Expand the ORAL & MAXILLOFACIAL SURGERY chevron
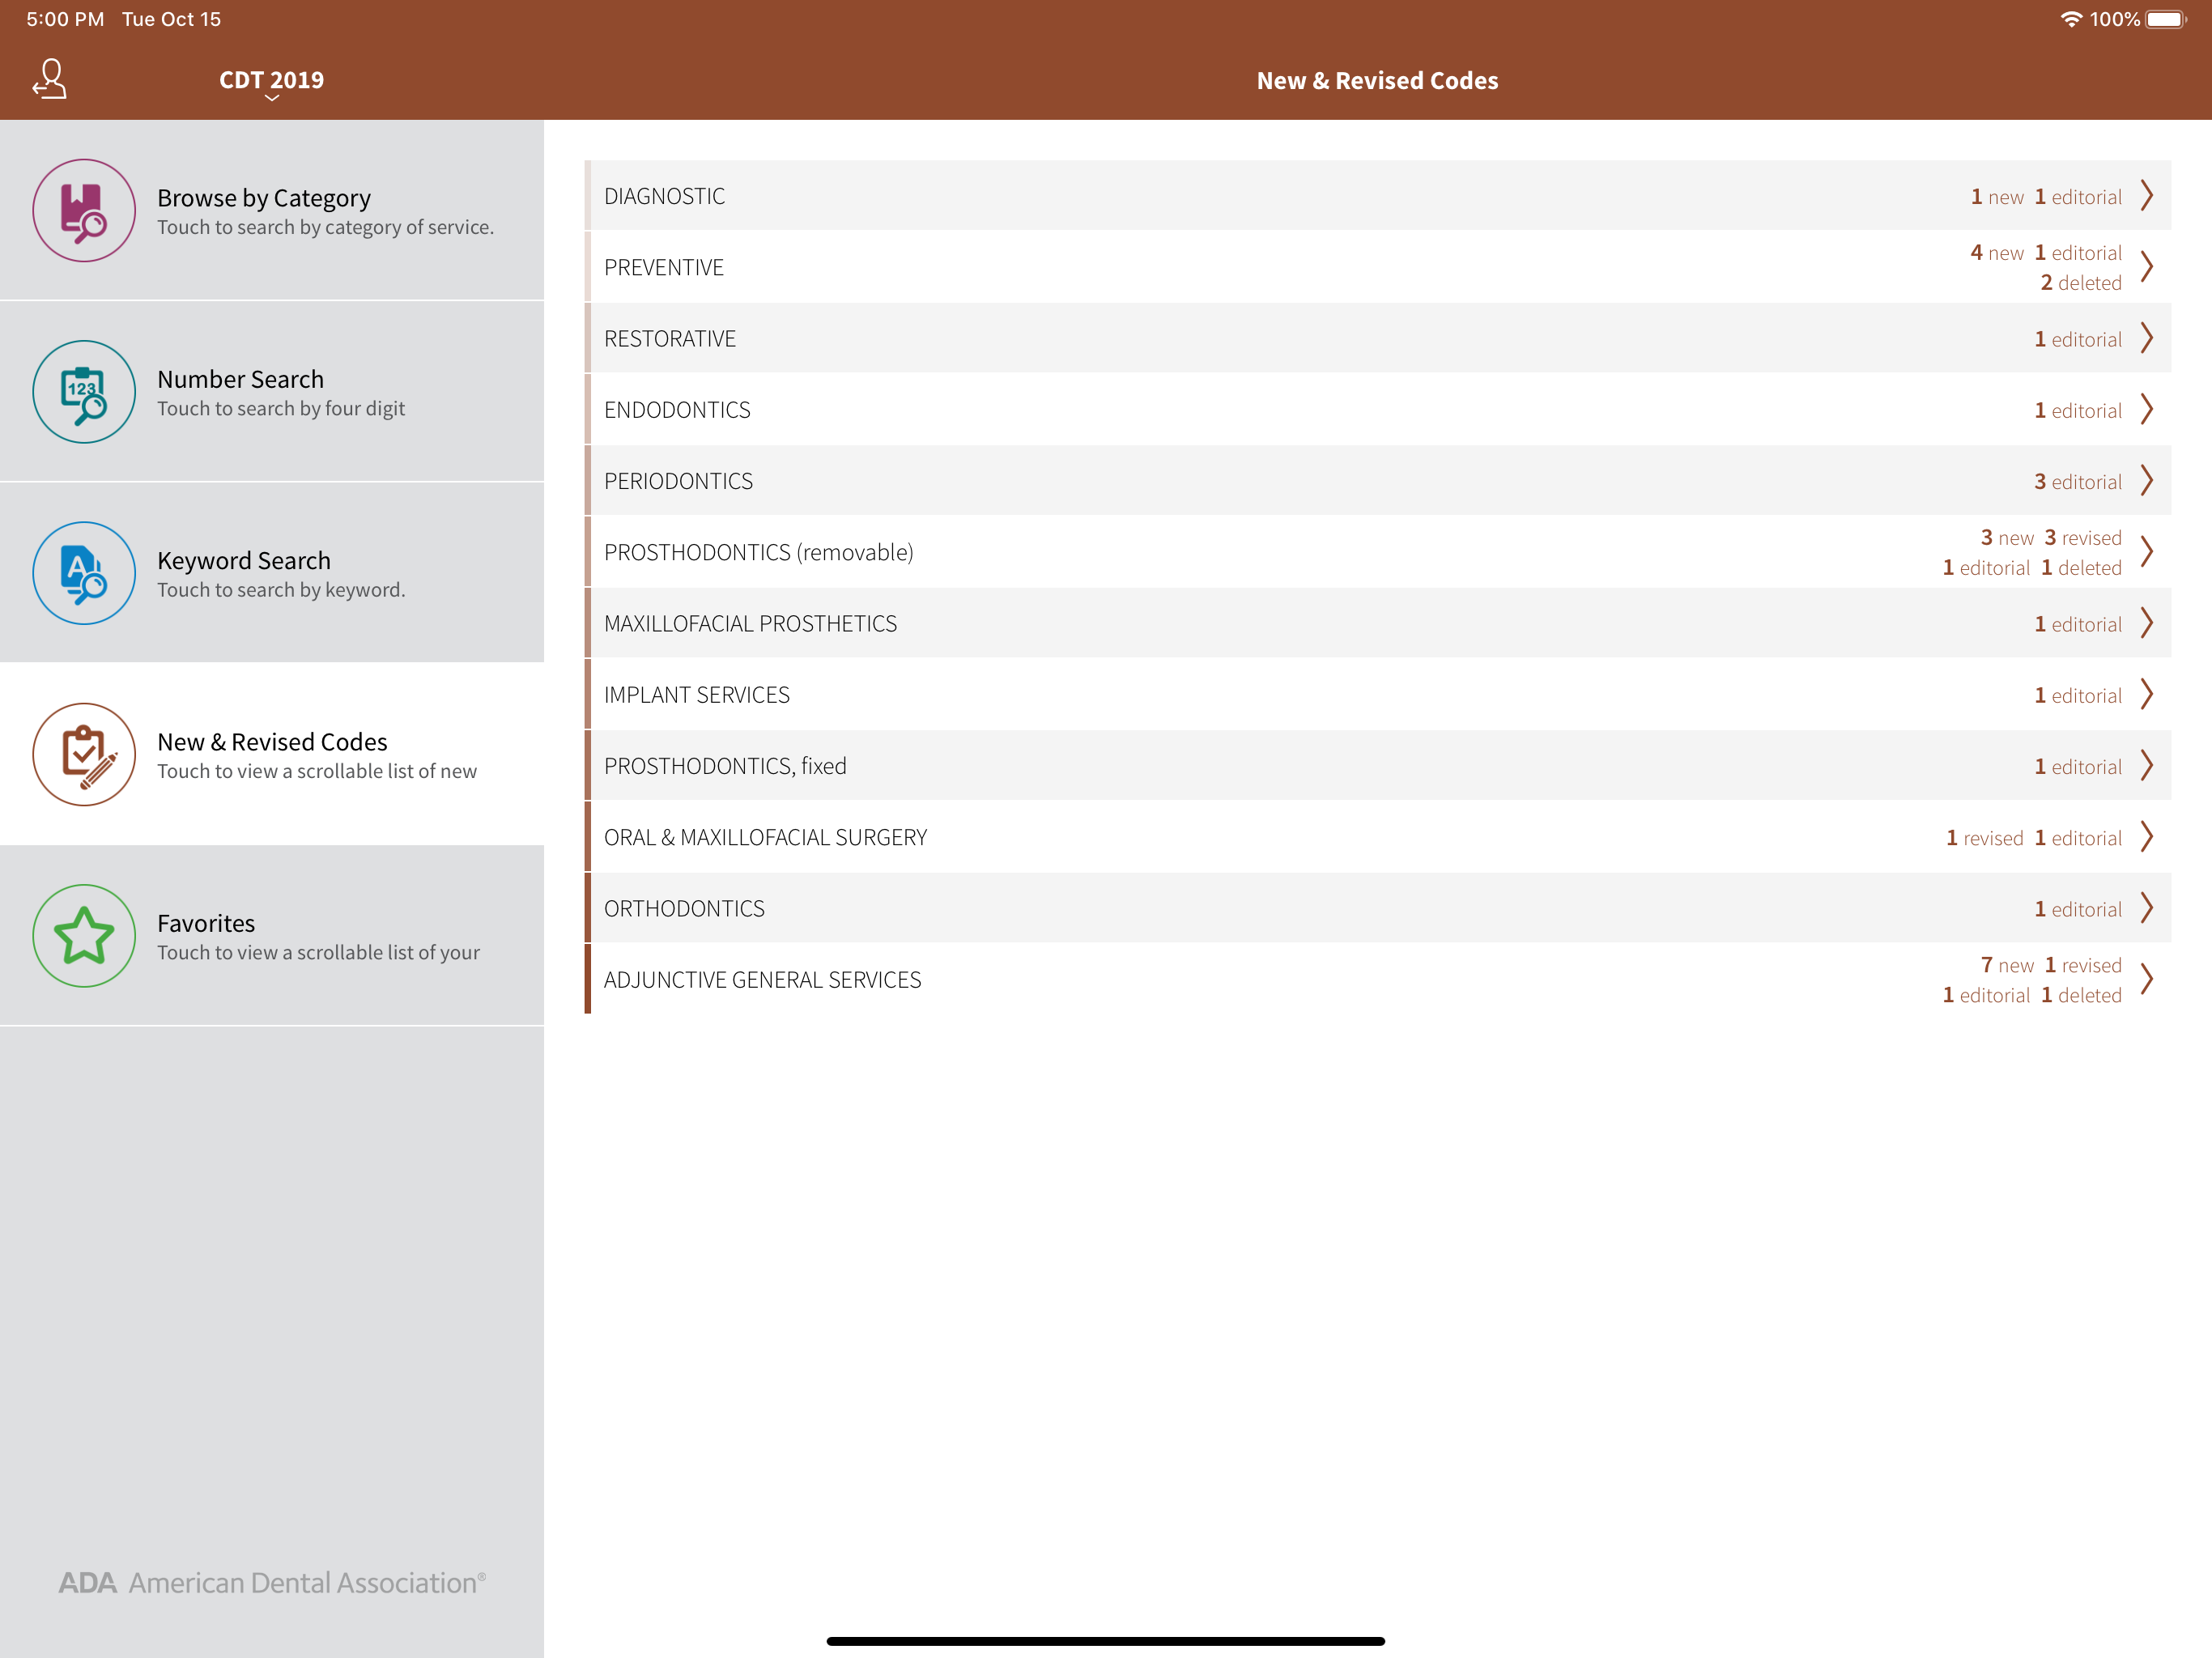 click(x=2147, y=837)
